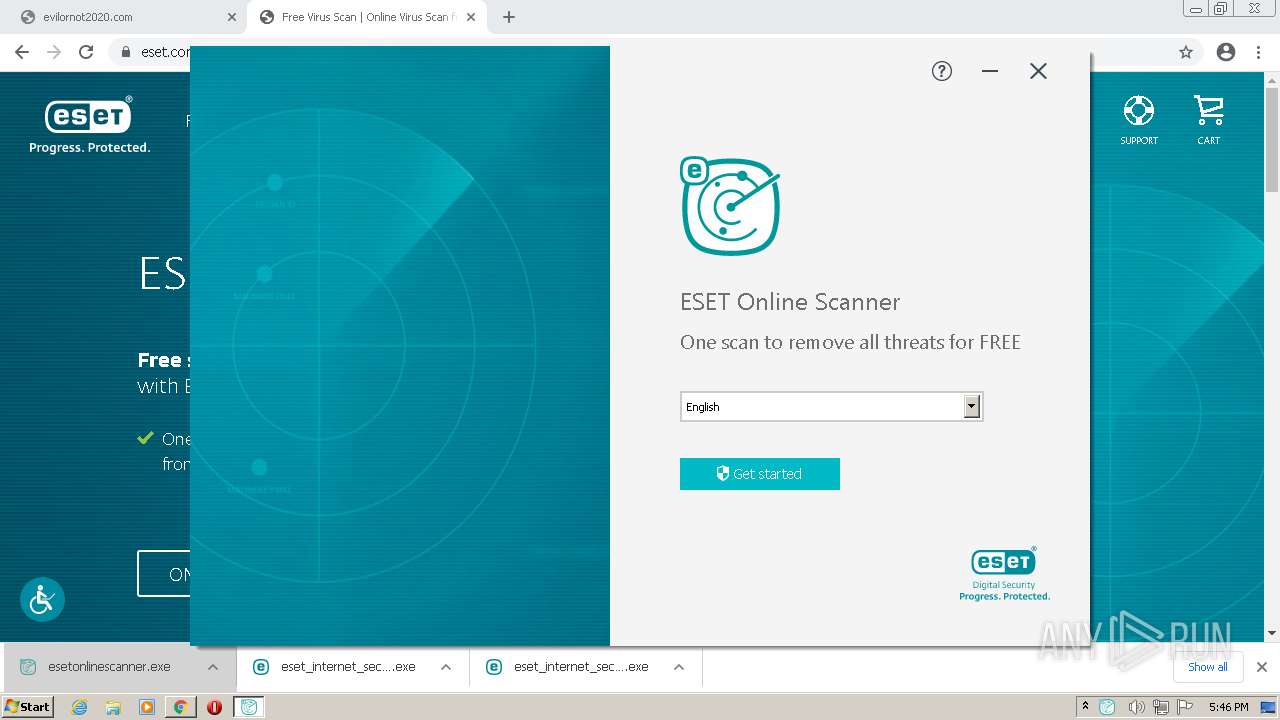The height and width of the screenshot is (720, 1280).
Task: Expand options for esetonlinescanner.exe download
Action: tap(213, 667)
